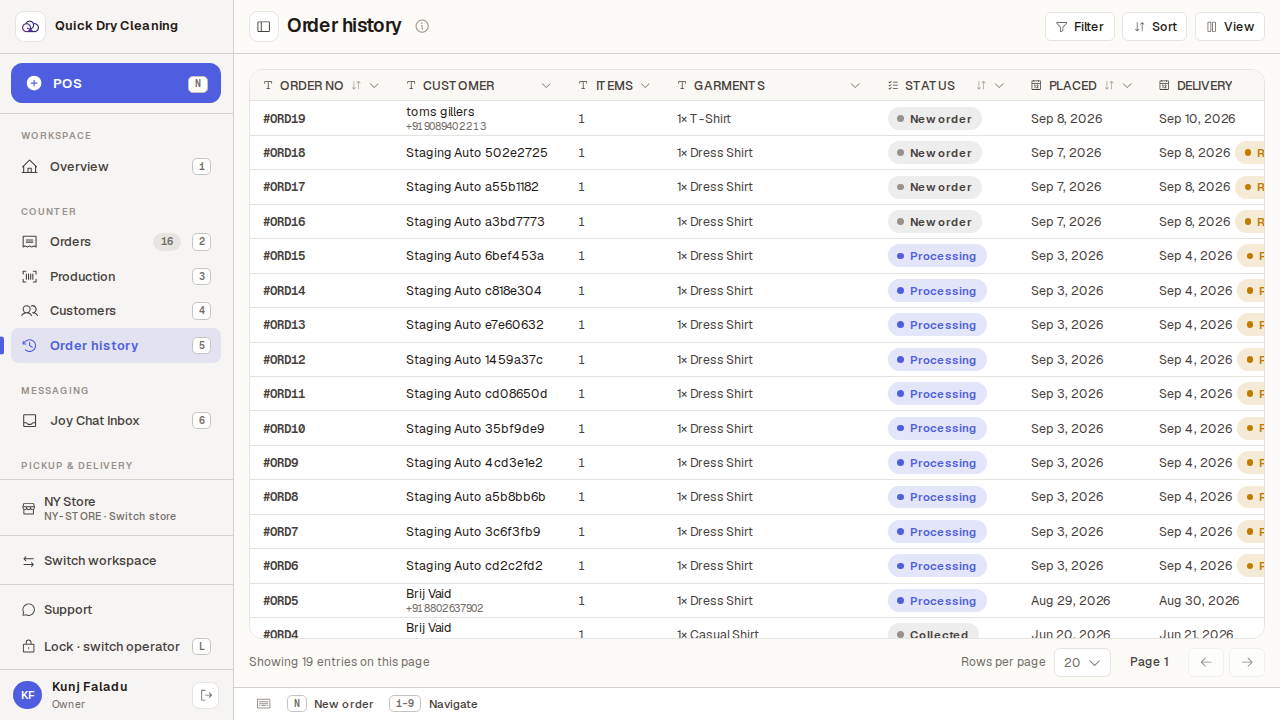Open Overview in the sidebar
Viewport: 1280px width, 720px height.
point(116,167)
